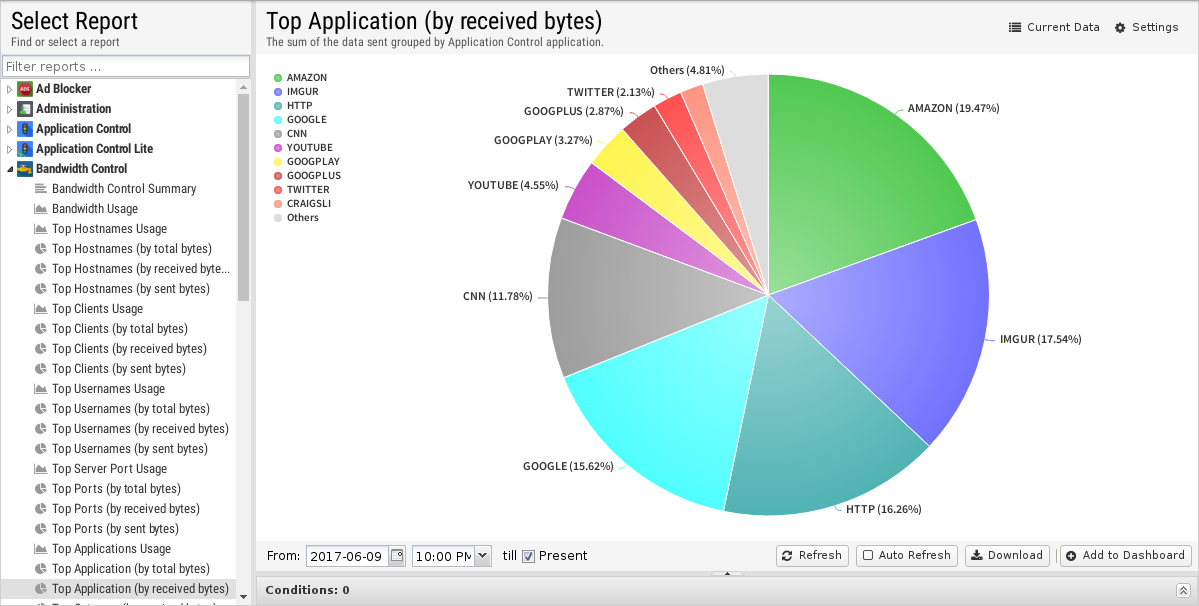This screenshot has width=1199, height=606.
Task: Open the calendar date picker icon
Action: (397, 556)
